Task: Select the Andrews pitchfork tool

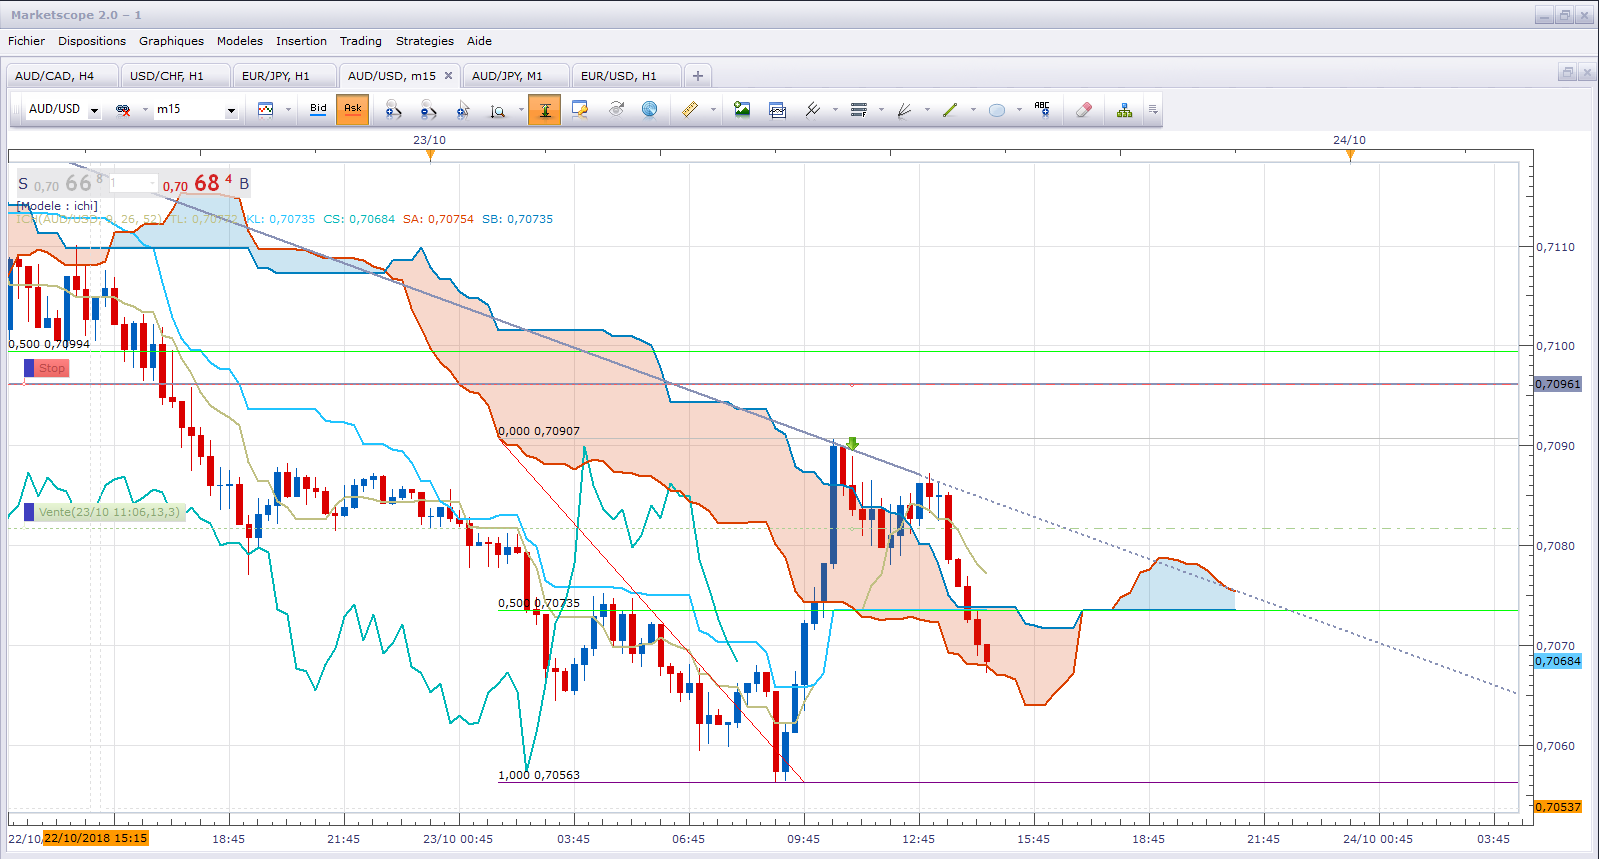Action: click(x=813, y=110)
